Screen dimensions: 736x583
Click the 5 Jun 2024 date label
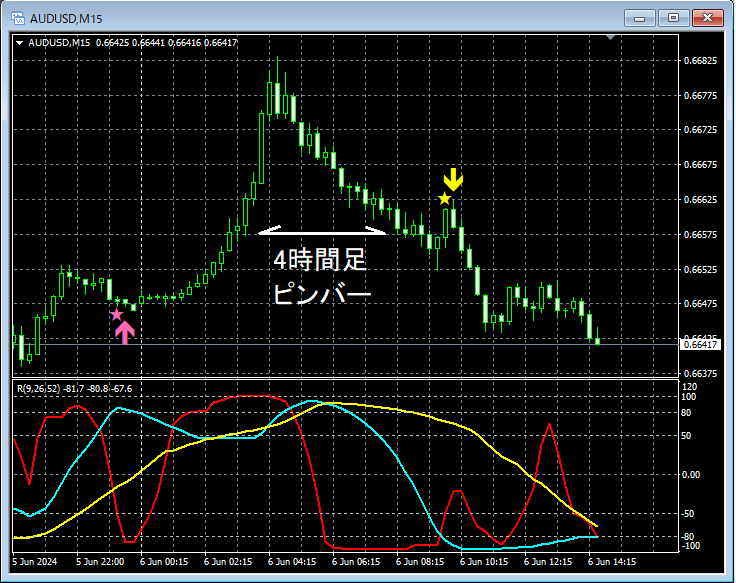tap(35, 562)
